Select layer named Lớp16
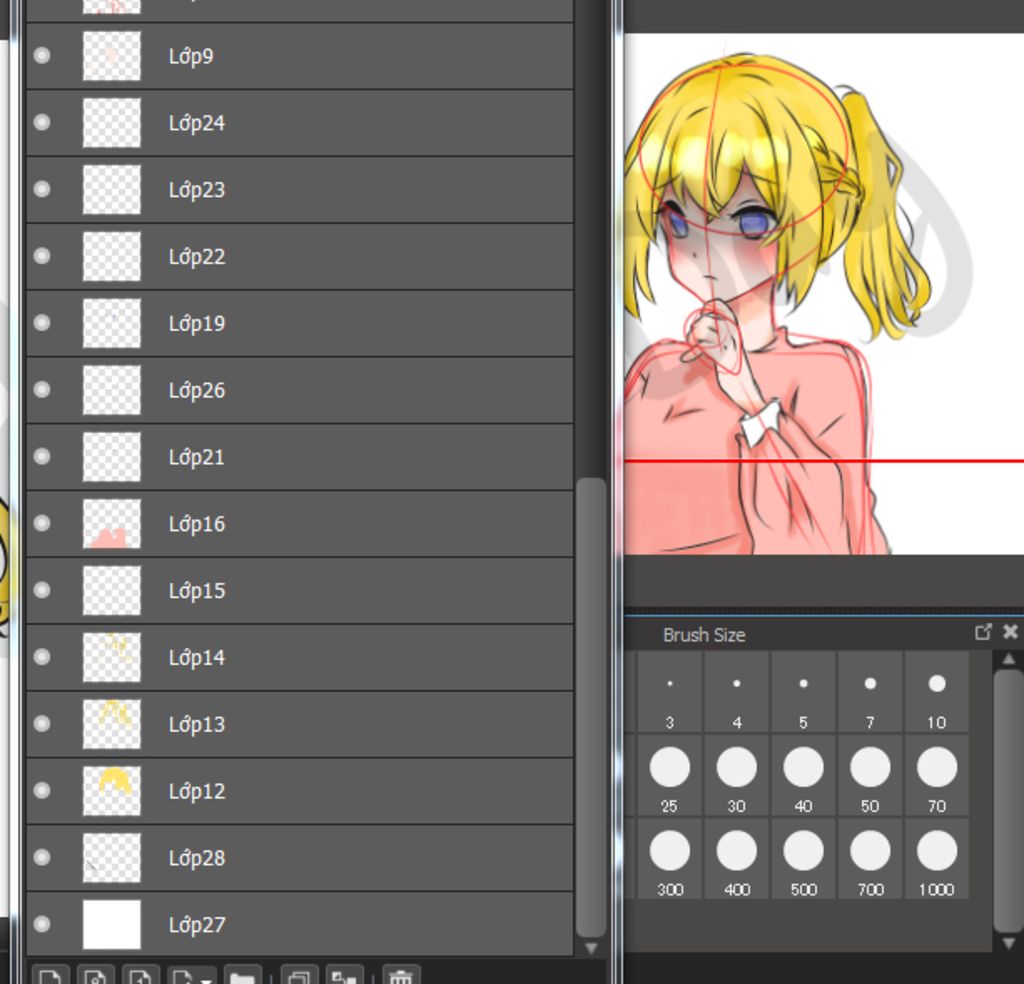 tap(300, 524)
